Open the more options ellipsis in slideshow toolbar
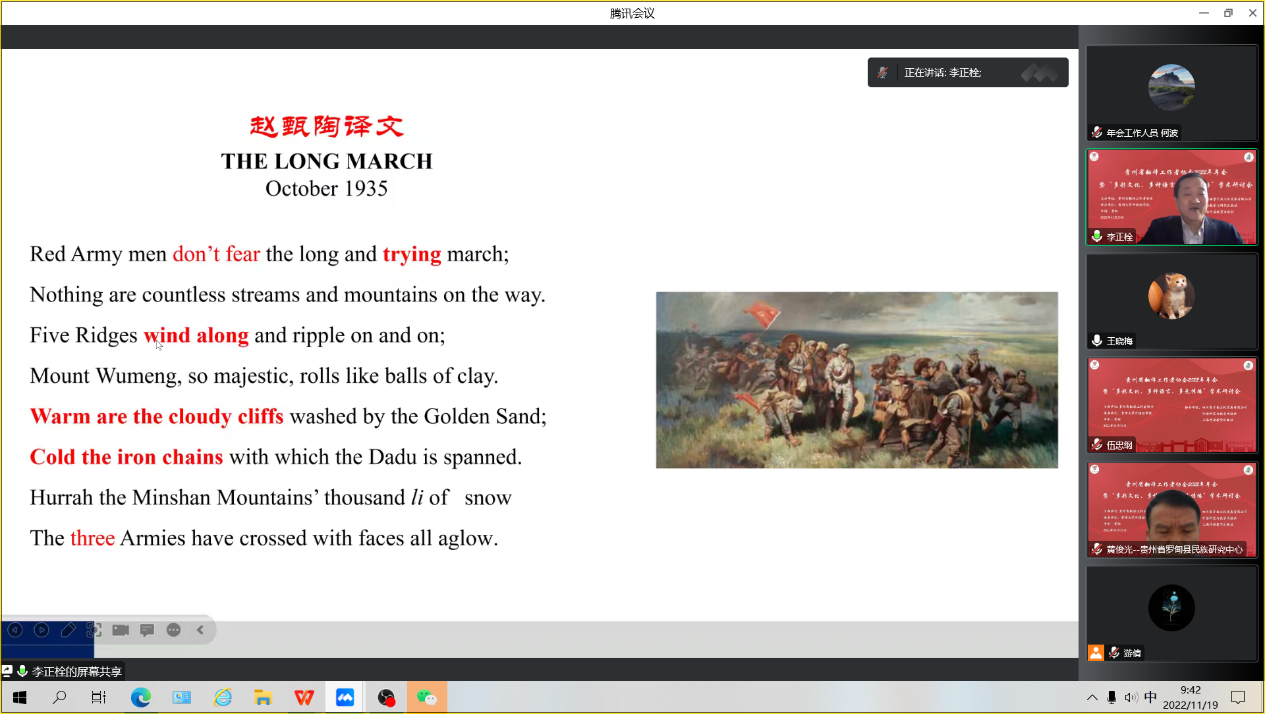1265x714 pixels. (174, 630)
